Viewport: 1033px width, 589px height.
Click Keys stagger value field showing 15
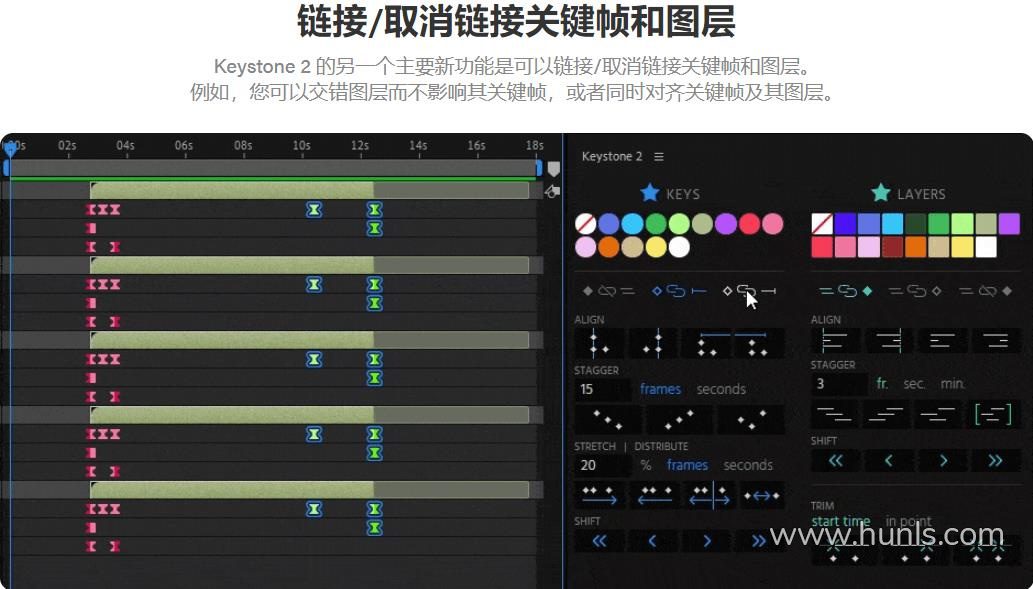[603, 389]
